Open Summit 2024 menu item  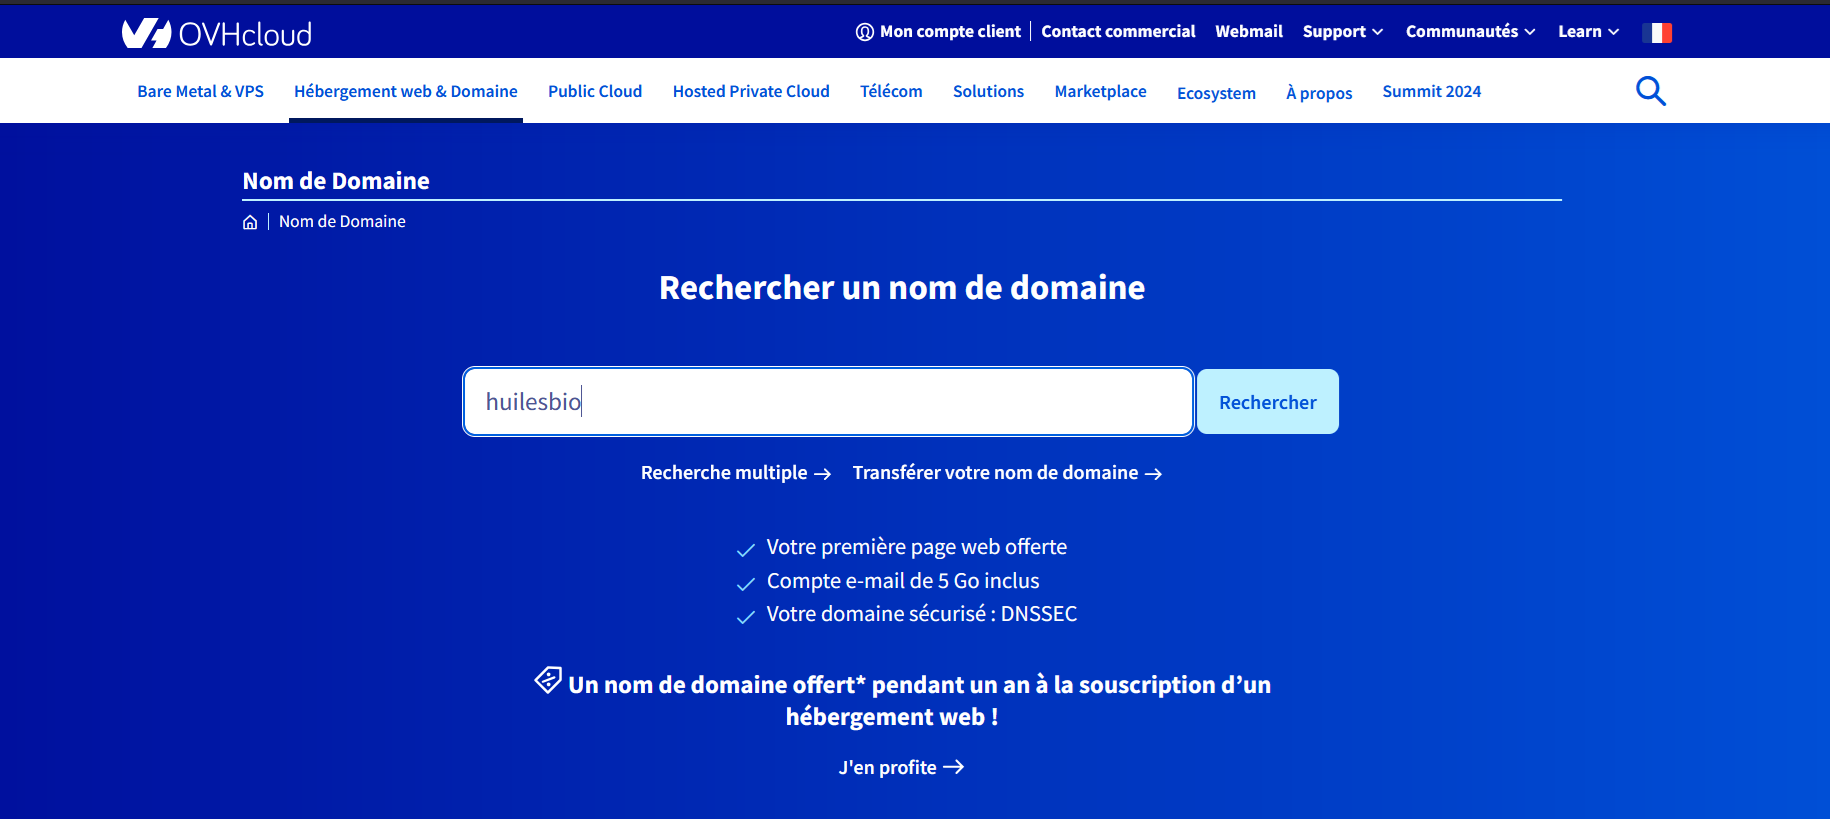point(1431,91)
